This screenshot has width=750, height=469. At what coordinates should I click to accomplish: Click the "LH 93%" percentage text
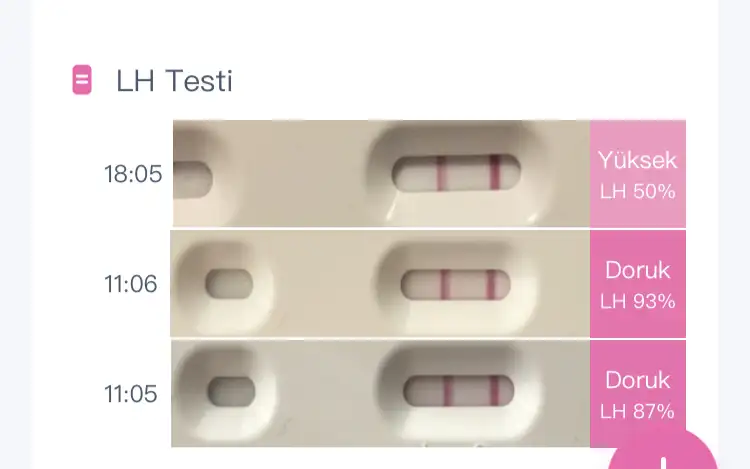tap(637, 301)
